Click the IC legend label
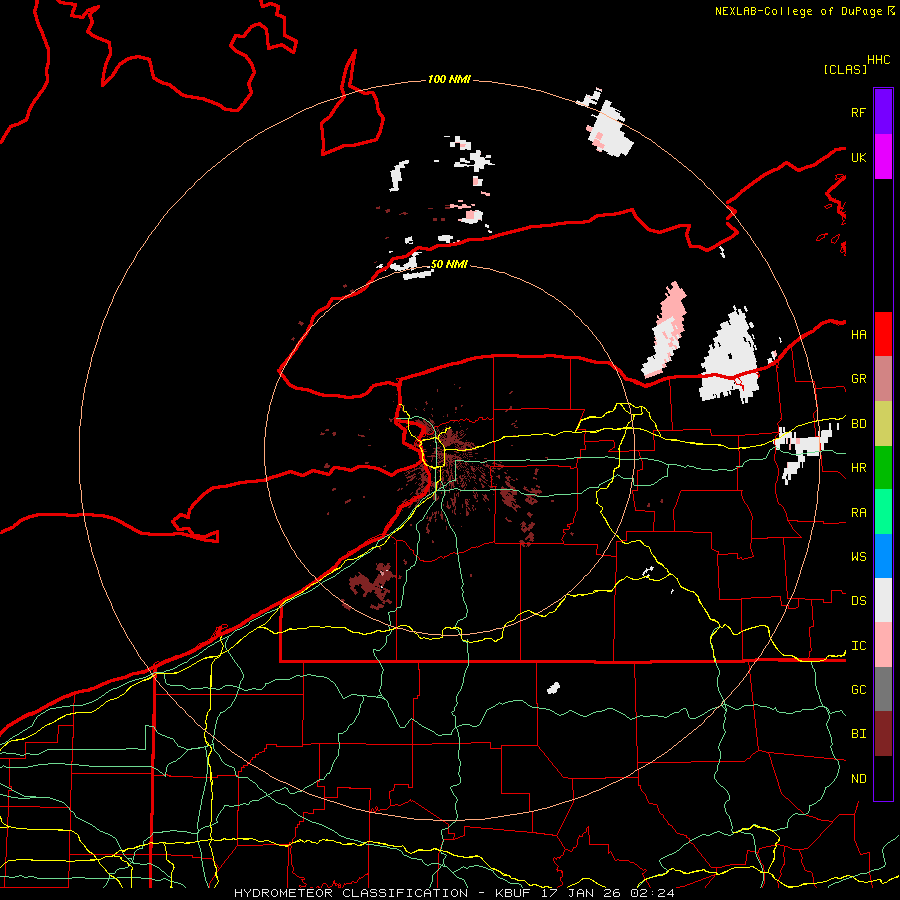Screen dimensions: 900x900 tap(858, 646)
